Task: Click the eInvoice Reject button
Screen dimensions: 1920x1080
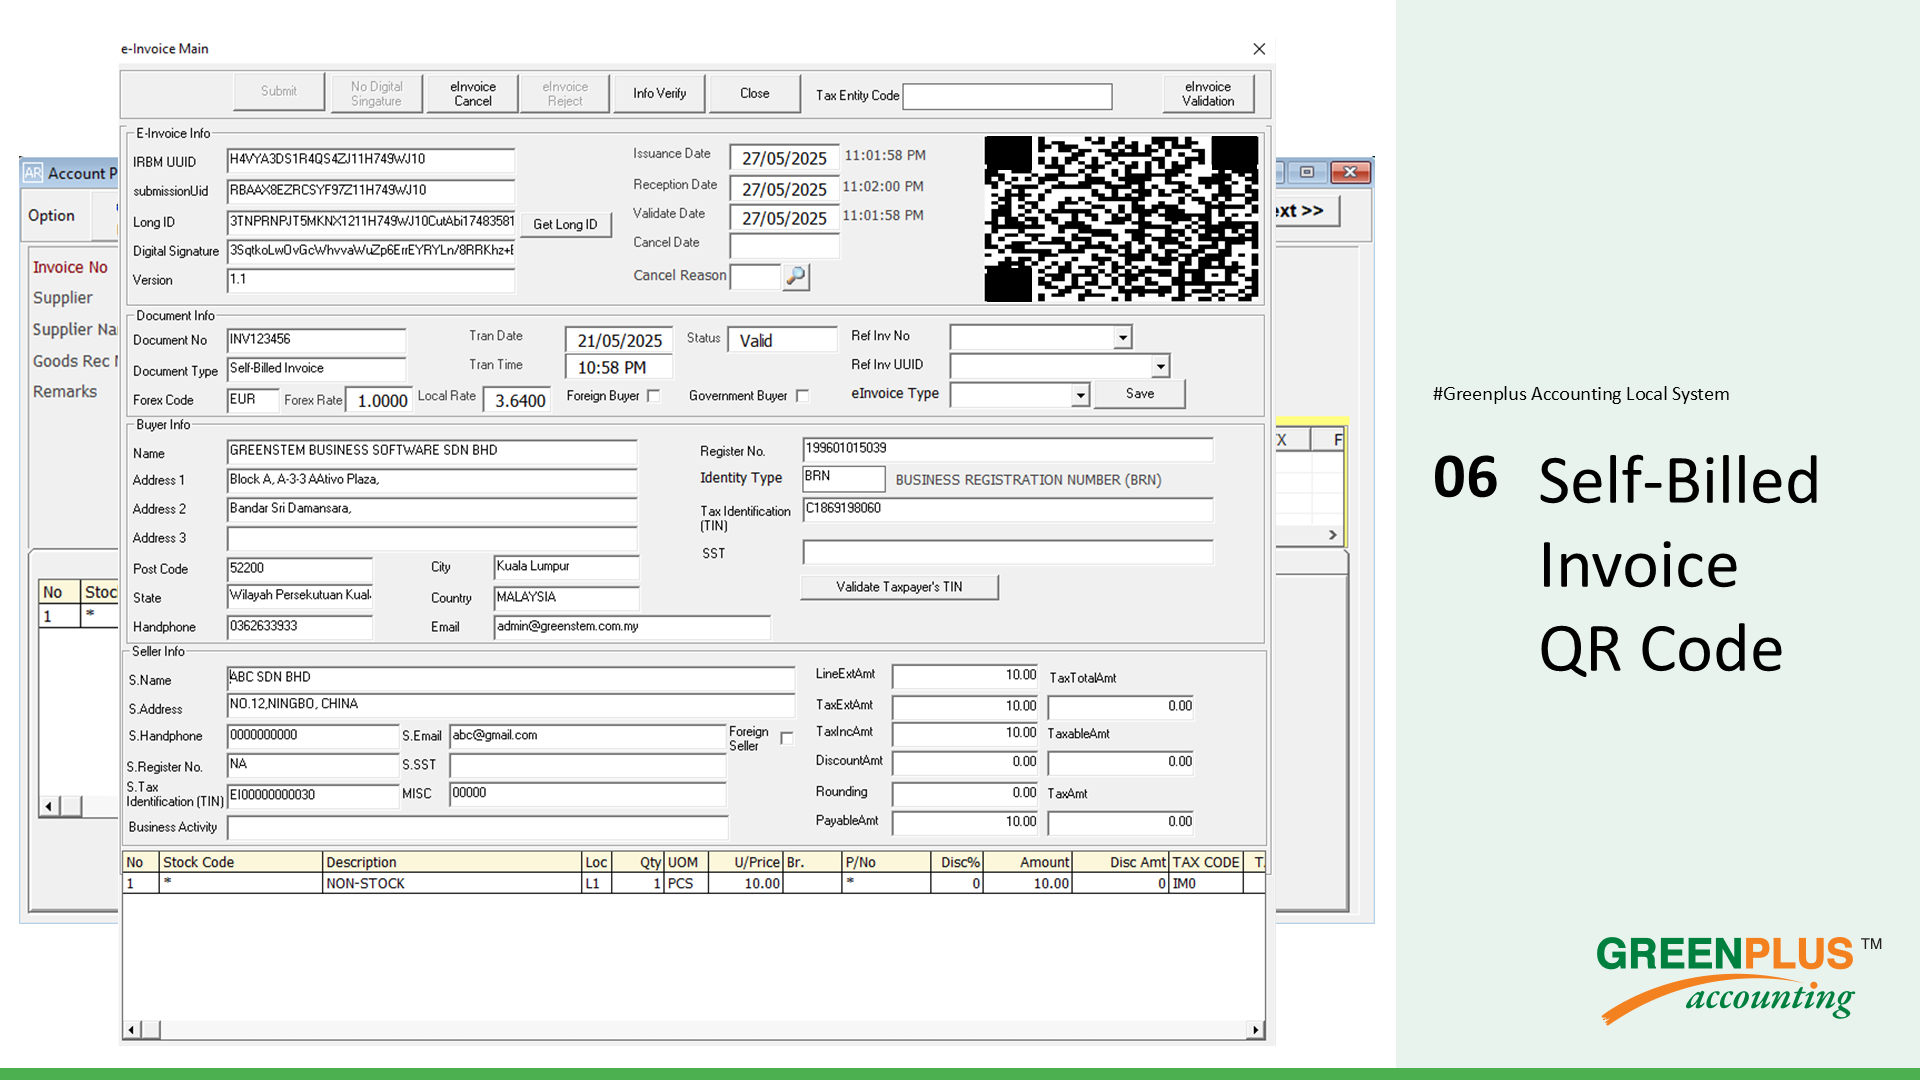Action: (x=565, y=94)
